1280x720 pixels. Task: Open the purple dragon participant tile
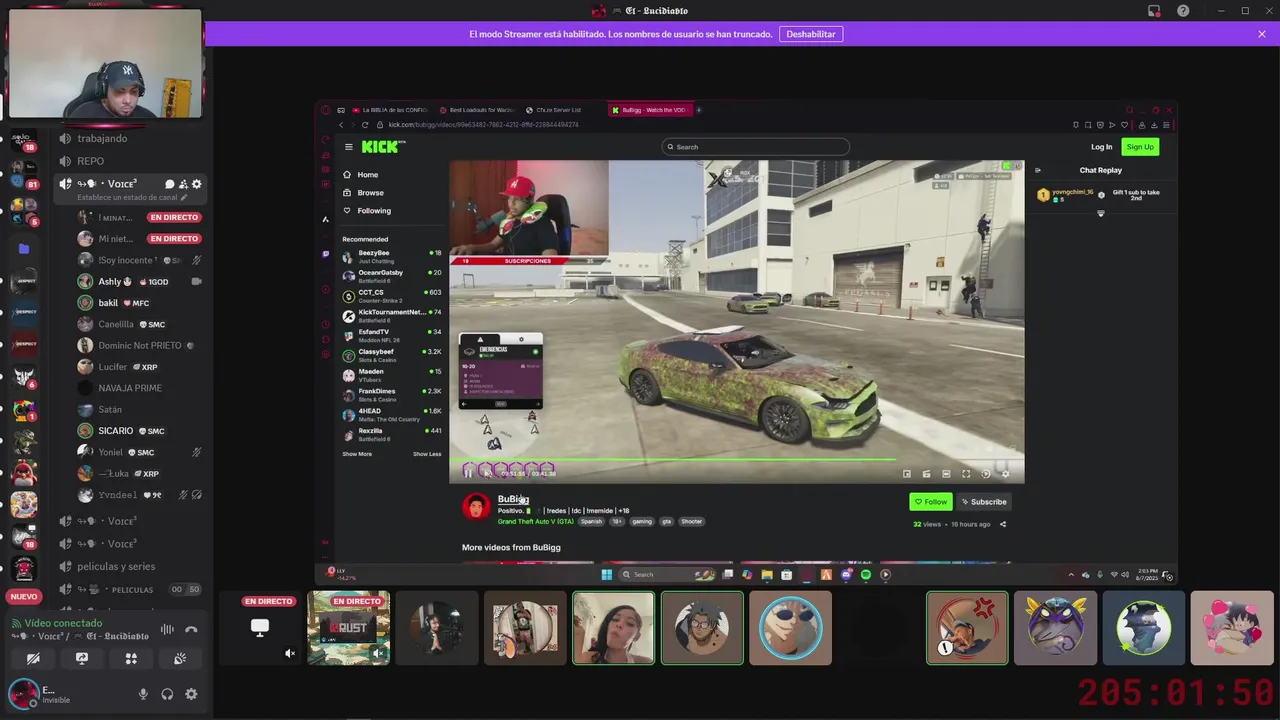point(1055,628)
